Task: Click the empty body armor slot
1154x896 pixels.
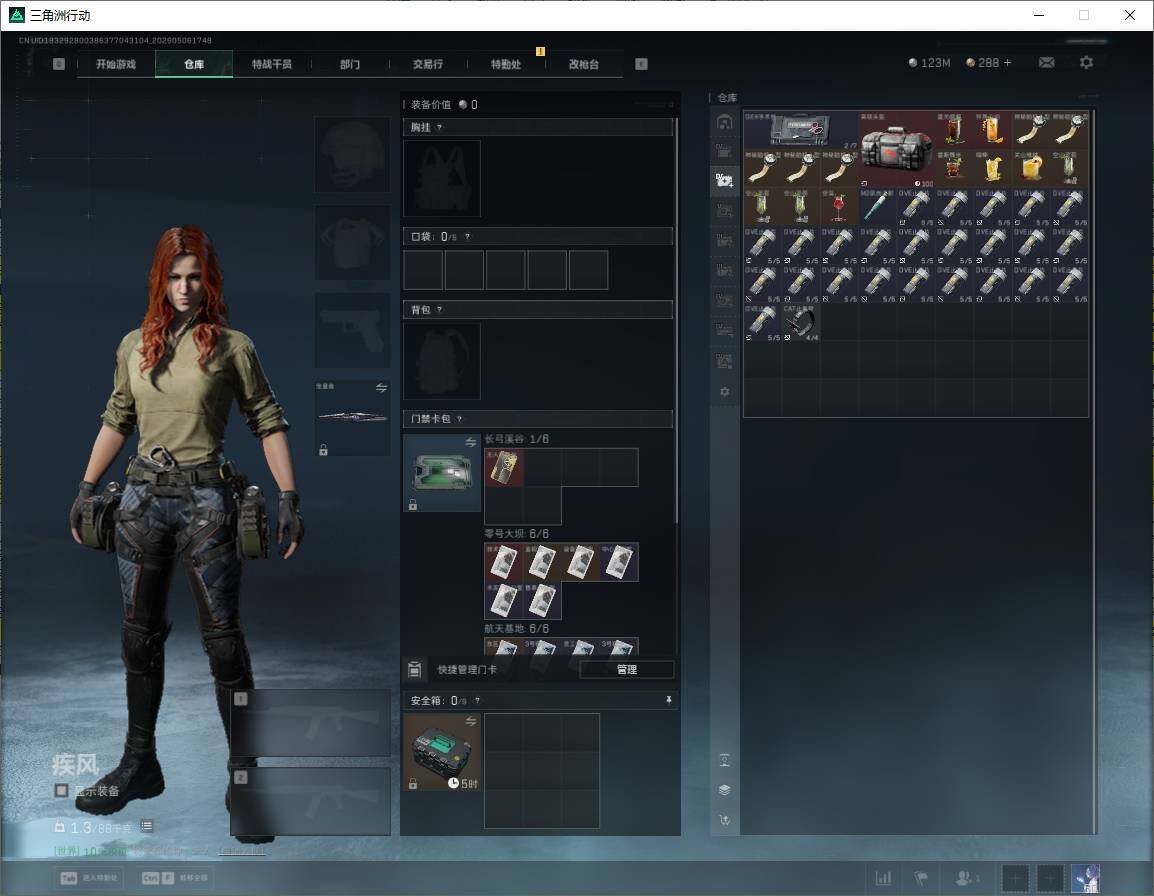Action: 353,242
